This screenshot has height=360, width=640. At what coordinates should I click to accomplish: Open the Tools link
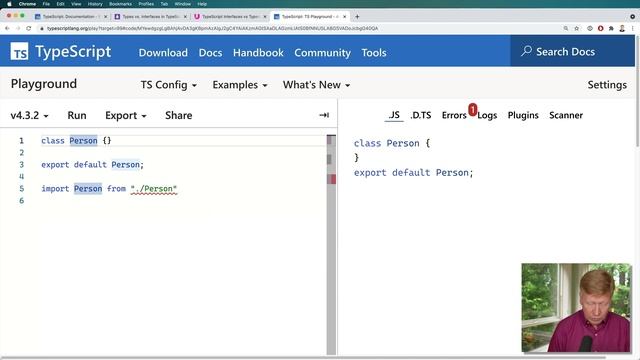pyautogui.click(x=374, y=53)
